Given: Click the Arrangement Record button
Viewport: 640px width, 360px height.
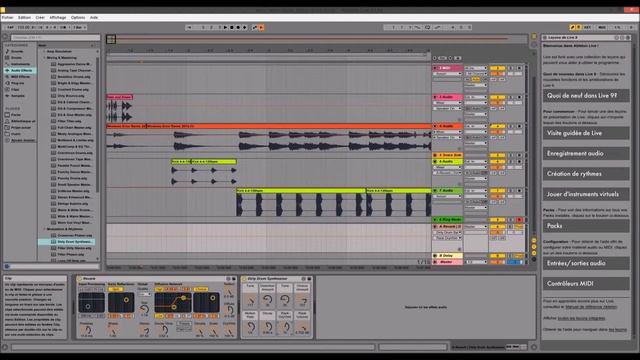Looking at the screenshot, I should tap(238, 27).
